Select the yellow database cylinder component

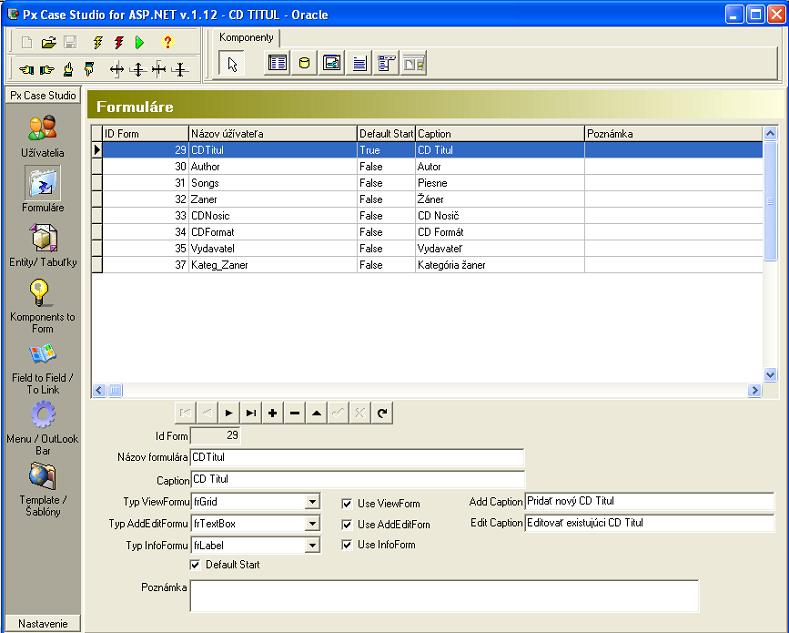tap(304, 63)
